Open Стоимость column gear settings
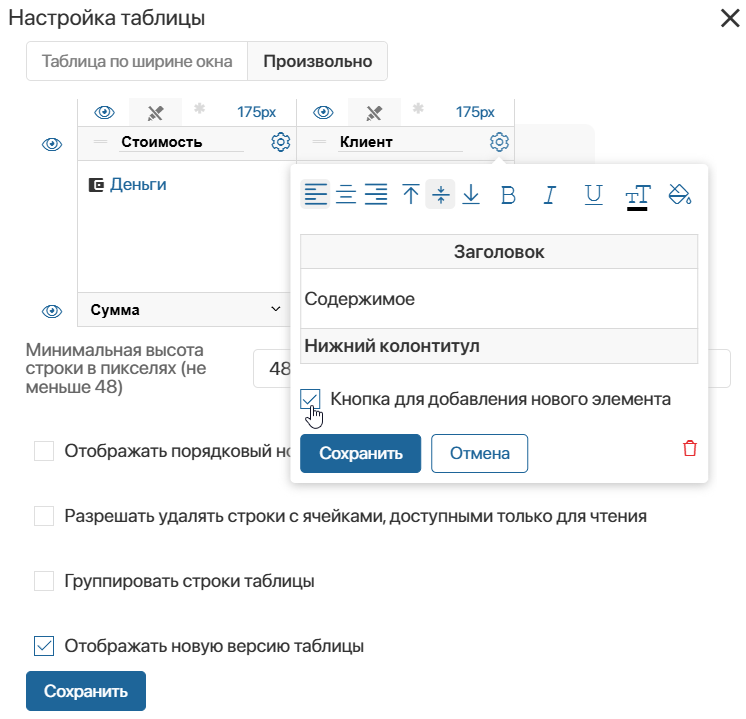The height and width of the screenshot is (719, 746). point(280,142)
